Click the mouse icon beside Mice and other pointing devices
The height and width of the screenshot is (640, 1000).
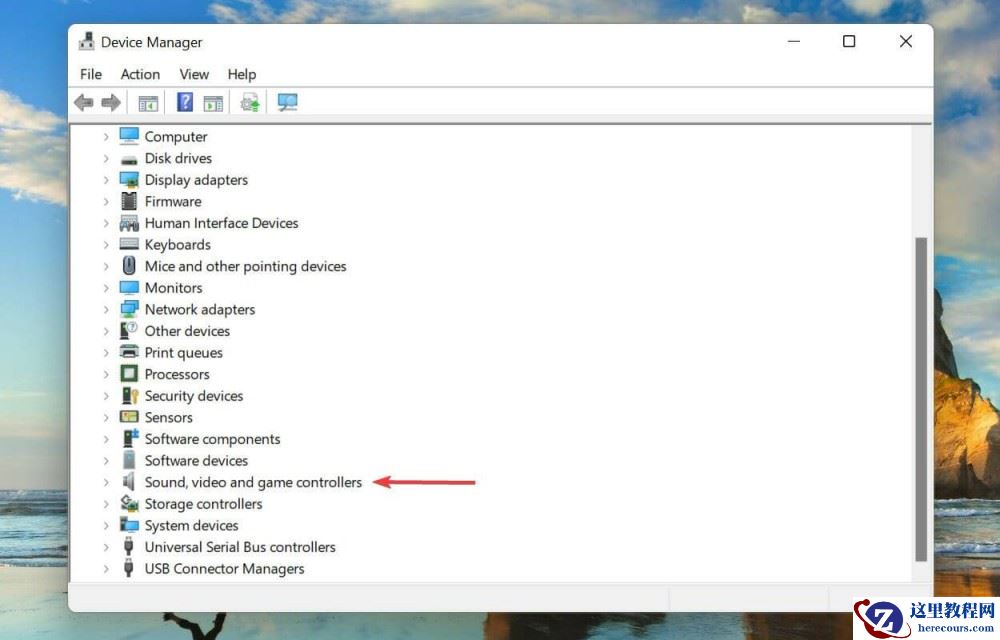129,266
